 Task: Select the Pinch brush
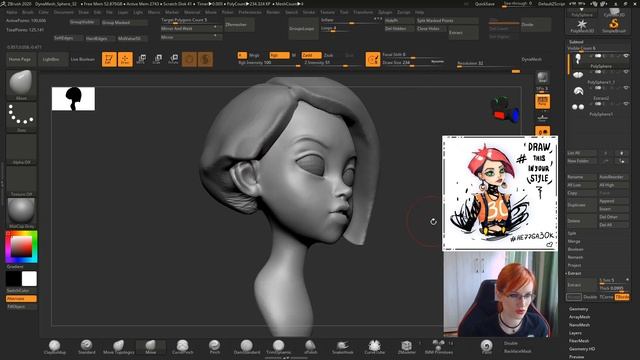pos(214,347)
